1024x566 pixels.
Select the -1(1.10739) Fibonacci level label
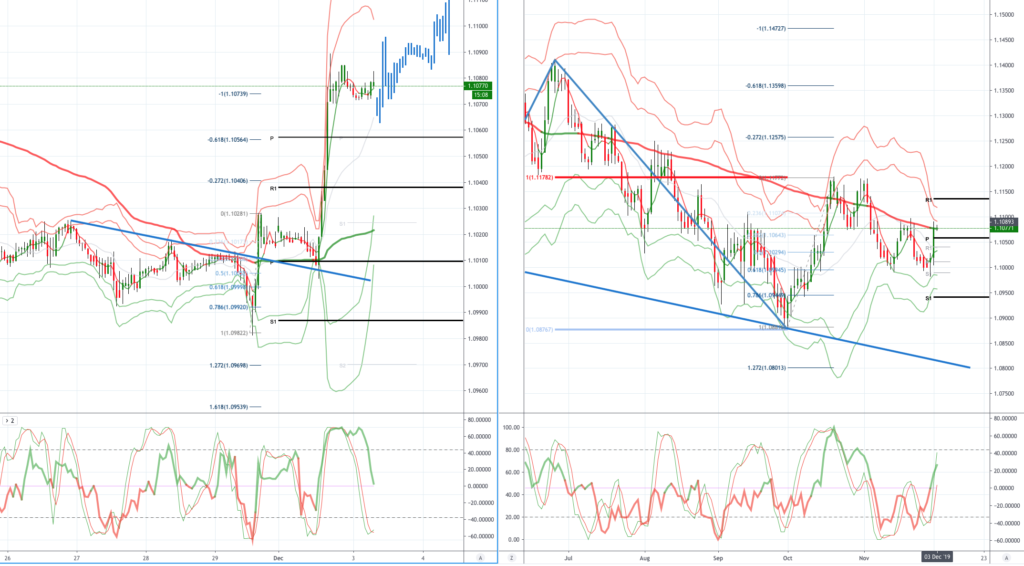pyautogui.click(x=233, y=94)
